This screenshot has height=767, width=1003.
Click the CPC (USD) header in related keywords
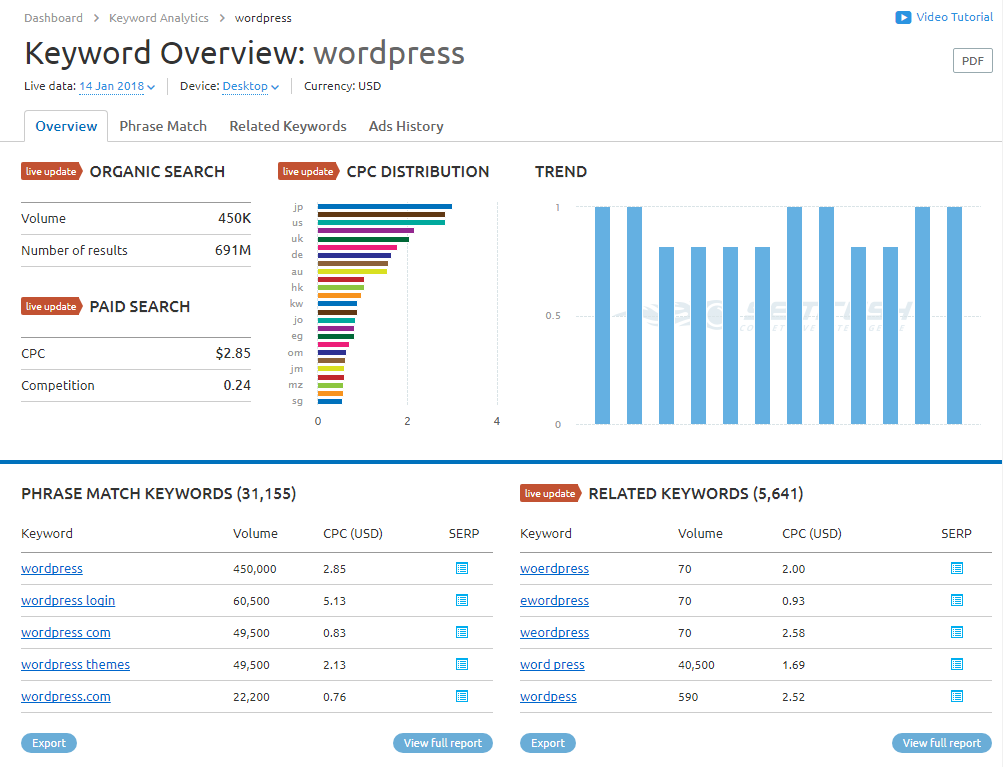[812, 534]
